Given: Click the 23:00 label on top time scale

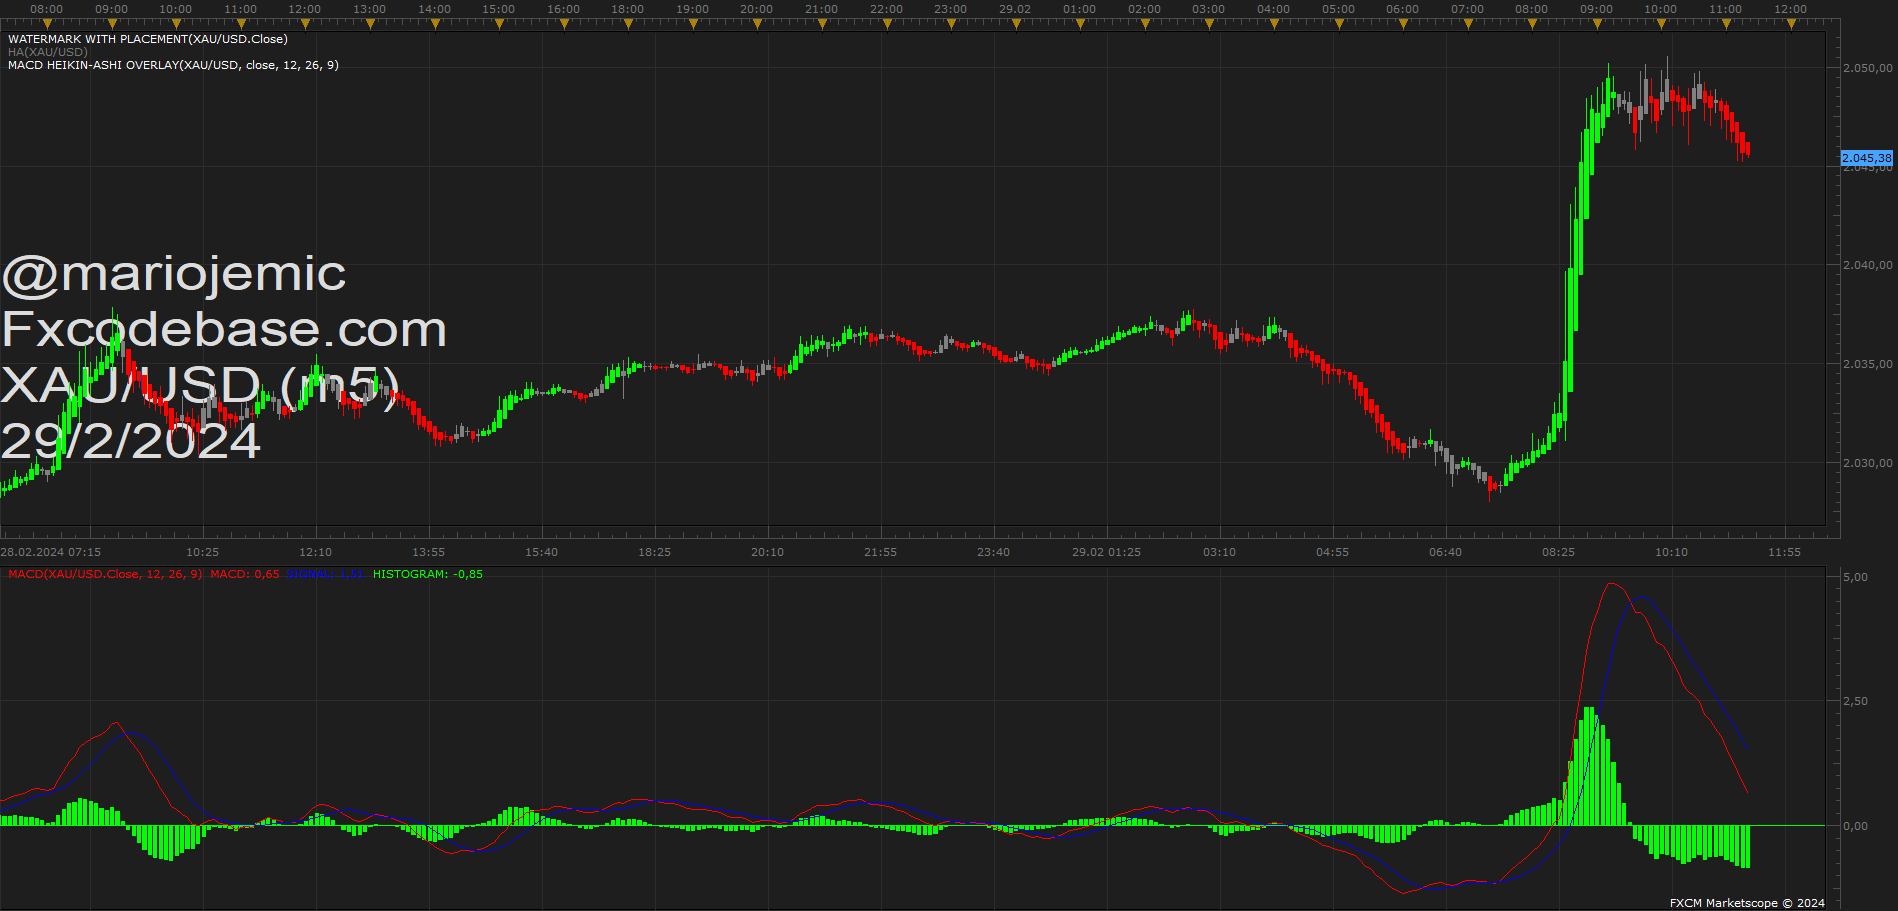Looking at the screenshot, I should click(950, 9).
